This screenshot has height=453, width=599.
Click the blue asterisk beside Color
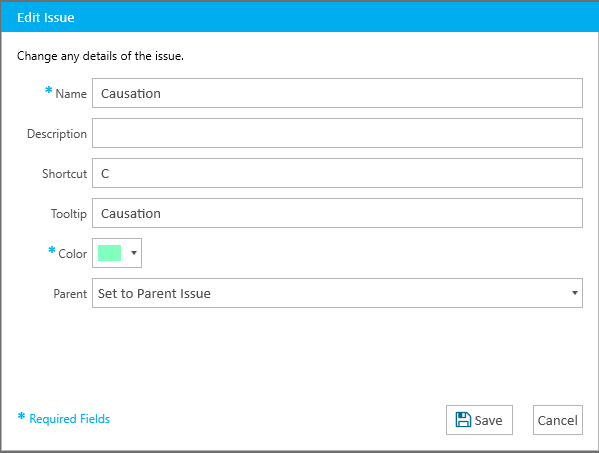[x=52, y=251]
